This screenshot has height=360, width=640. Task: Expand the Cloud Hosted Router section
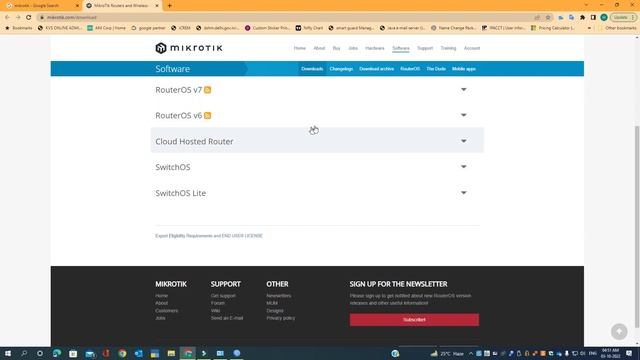point(317,141)
